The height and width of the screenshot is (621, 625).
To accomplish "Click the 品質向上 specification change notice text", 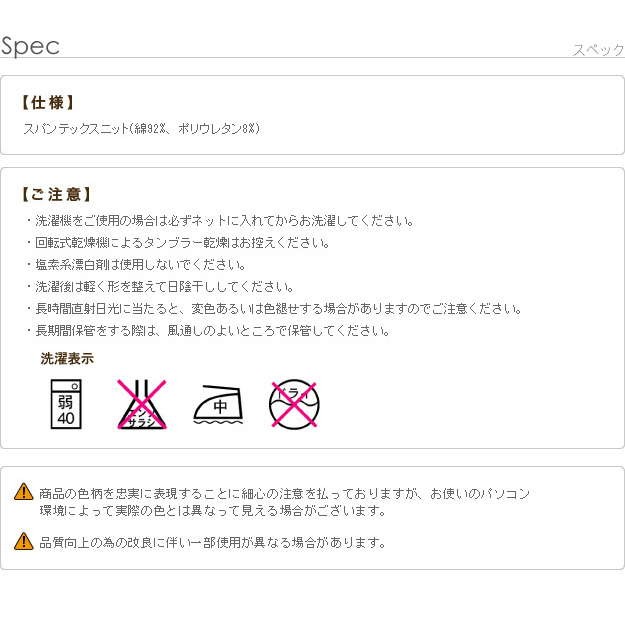I will point(212,543).
